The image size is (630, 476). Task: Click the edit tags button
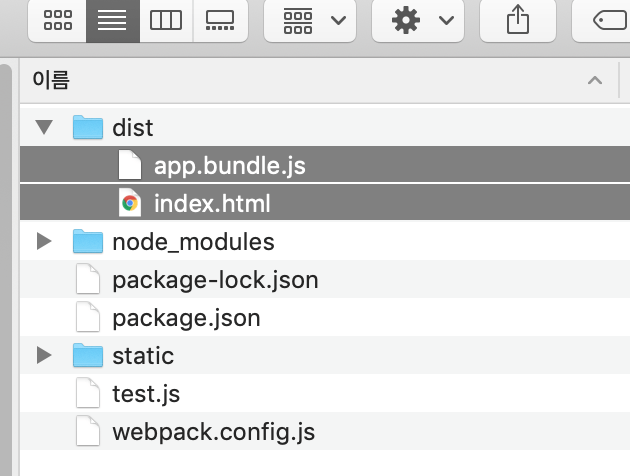pos(607,21)
